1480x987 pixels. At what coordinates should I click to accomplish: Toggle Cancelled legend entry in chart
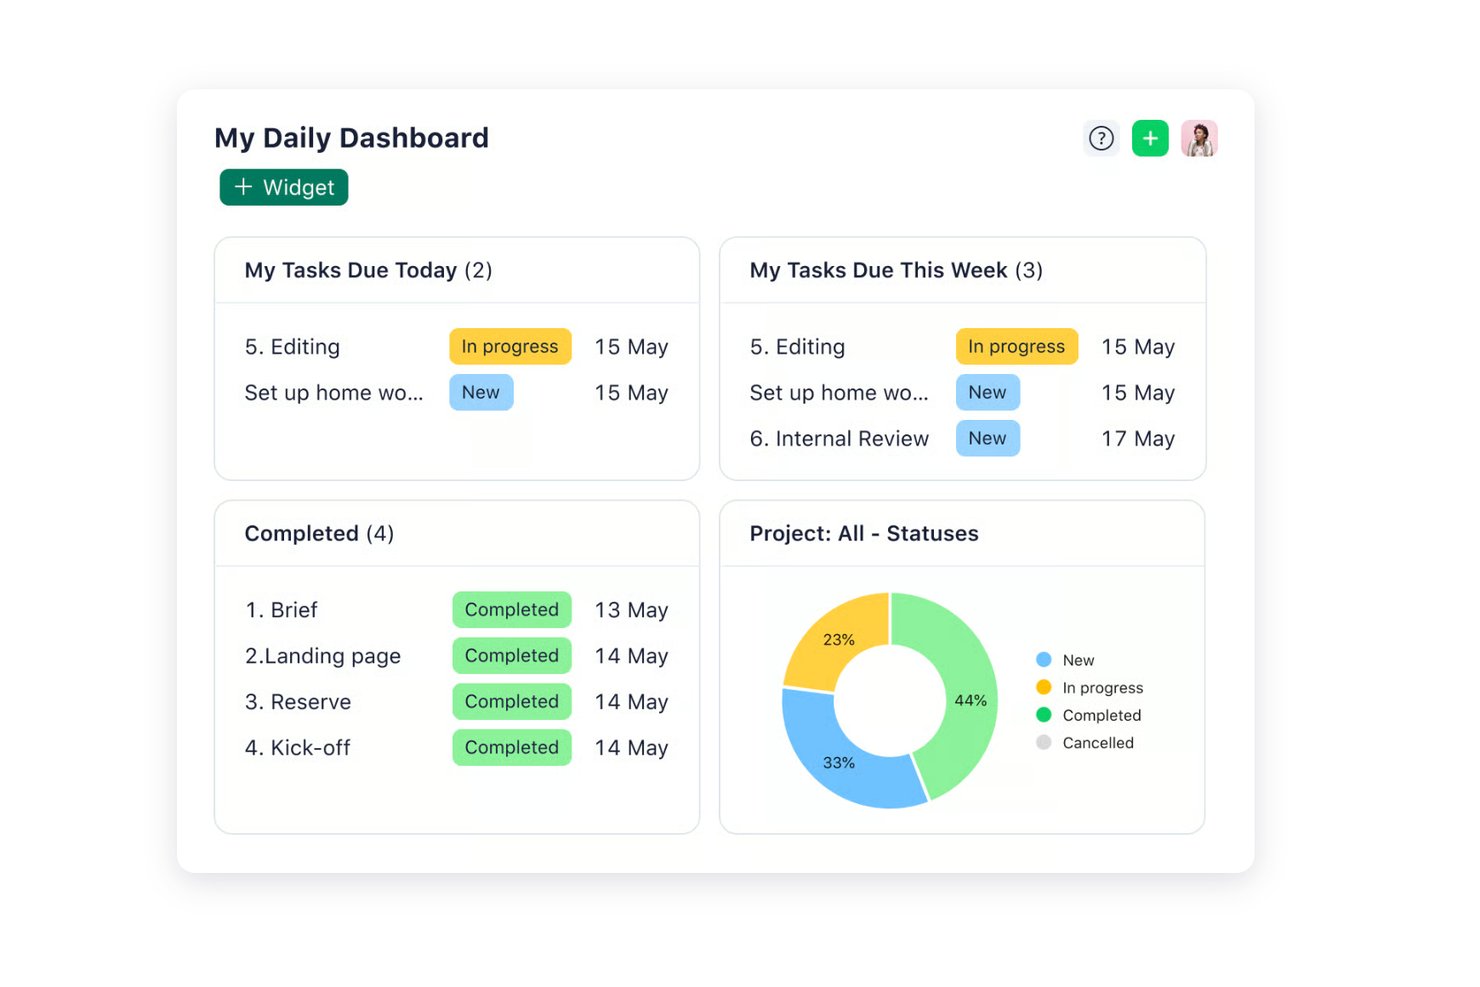pyautogui.click(x=1085, y=743)
